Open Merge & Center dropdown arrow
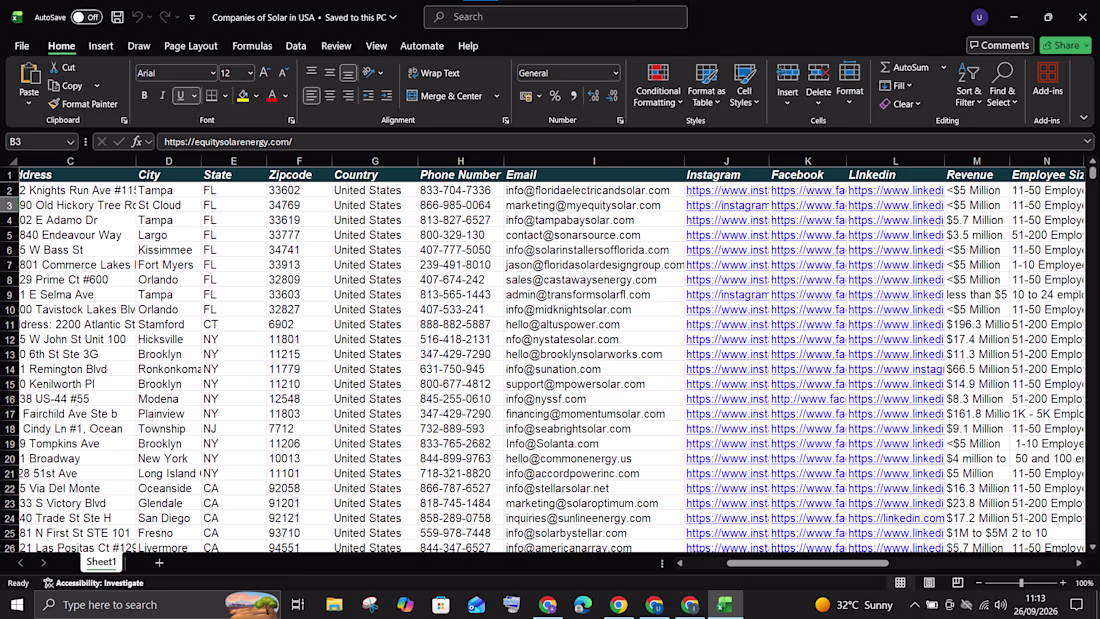The image size is (1100, 619). coord(497,96)
